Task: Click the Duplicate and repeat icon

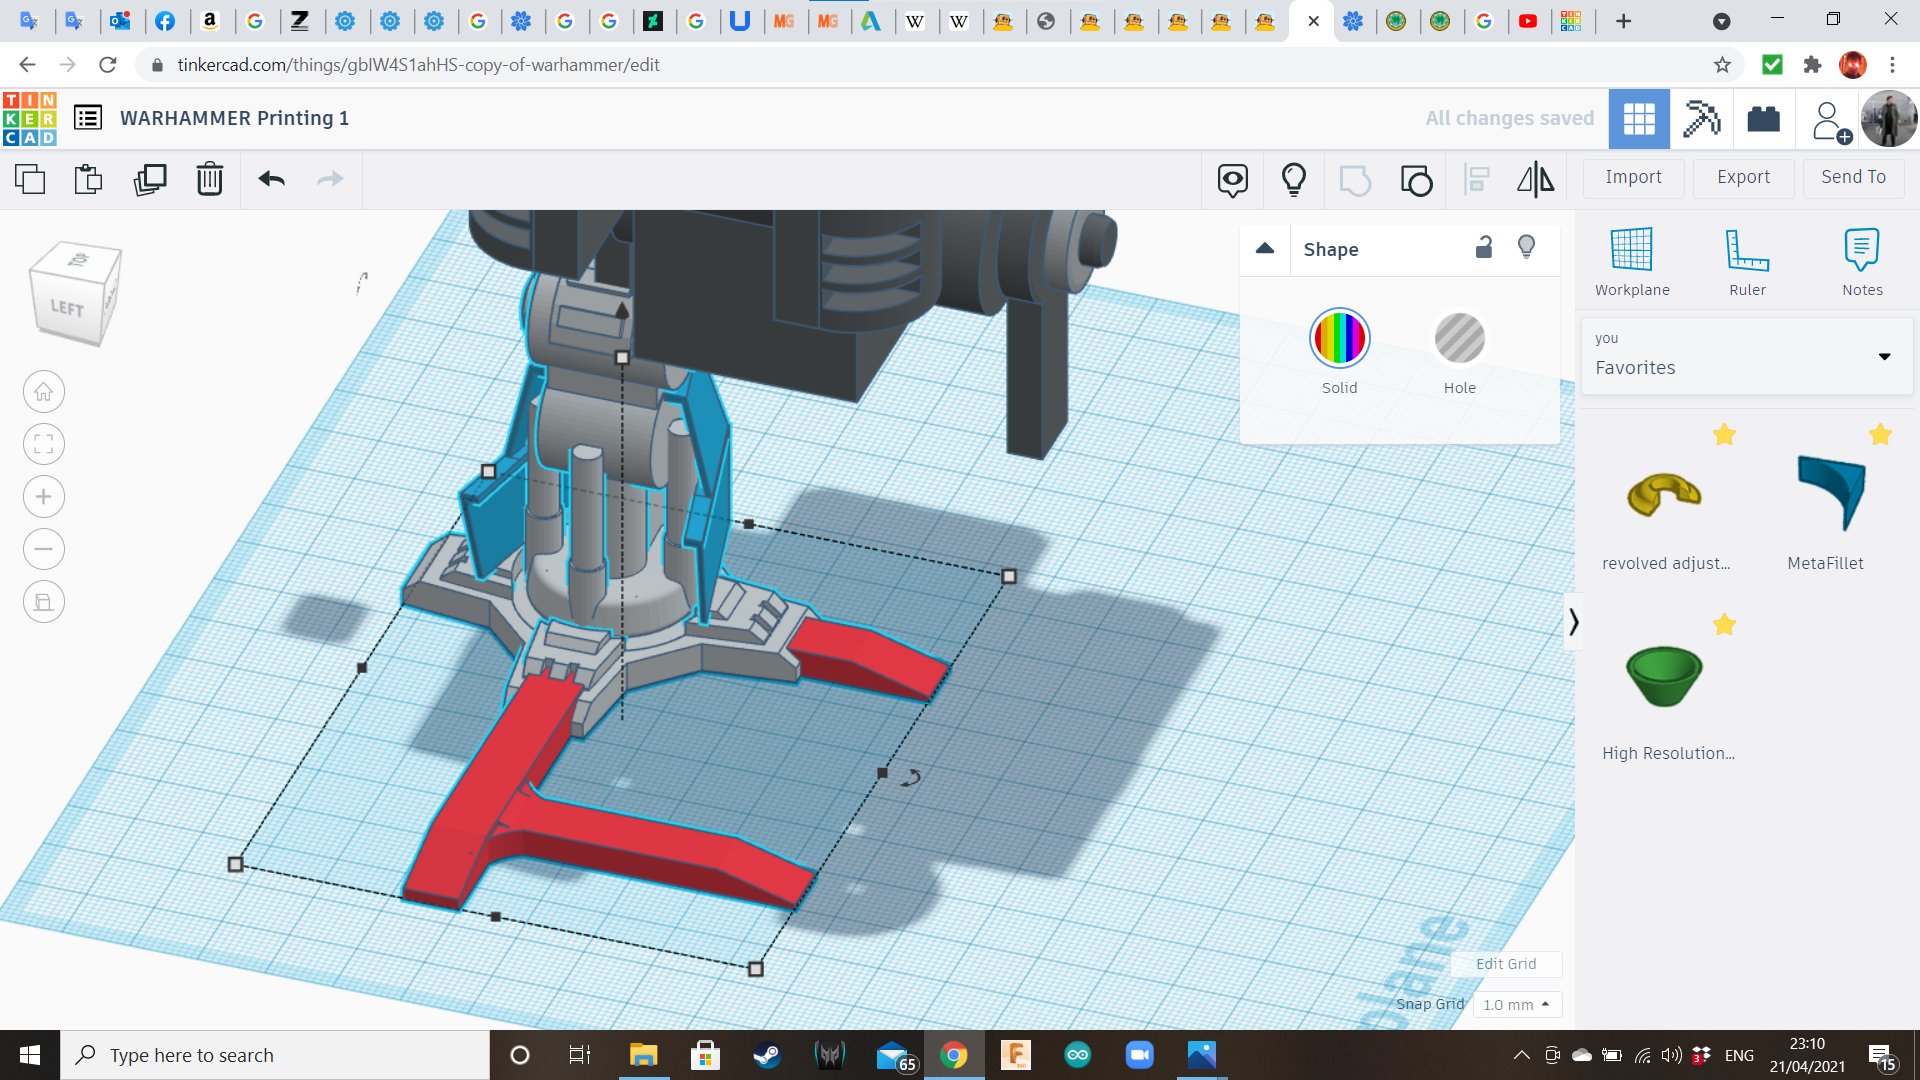Action: pos(150,179)
